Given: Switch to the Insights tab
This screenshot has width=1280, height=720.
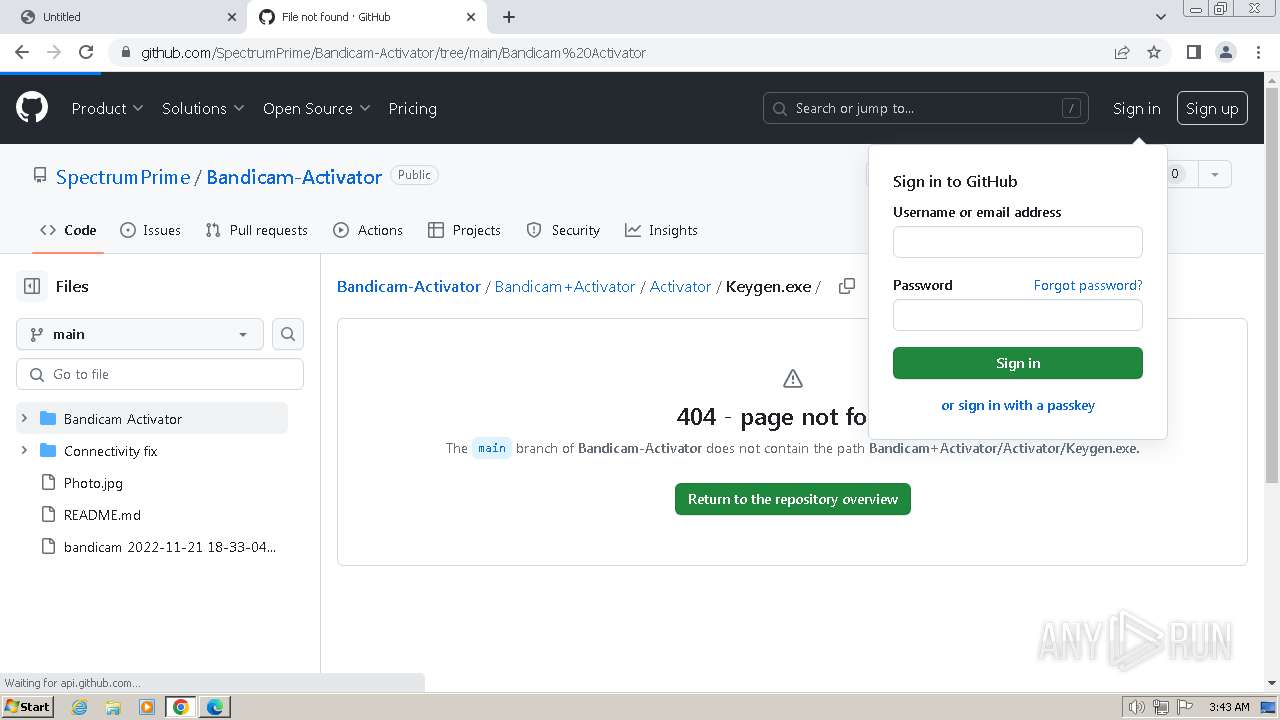Looking at the screenshot, I should click(661, 230).
